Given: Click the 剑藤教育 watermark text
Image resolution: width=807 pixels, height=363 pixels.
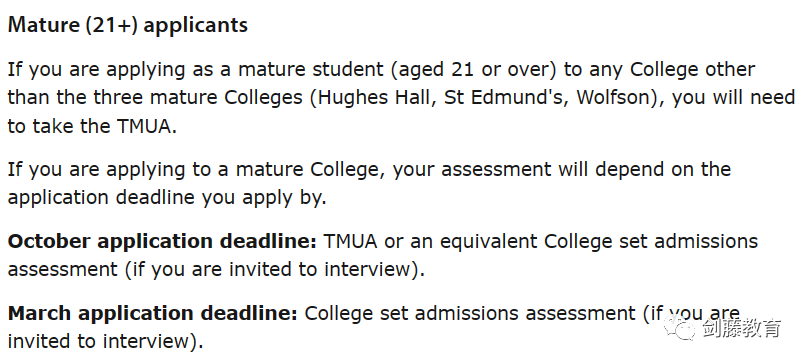Looking at the screenshot, I should [742, 329].
